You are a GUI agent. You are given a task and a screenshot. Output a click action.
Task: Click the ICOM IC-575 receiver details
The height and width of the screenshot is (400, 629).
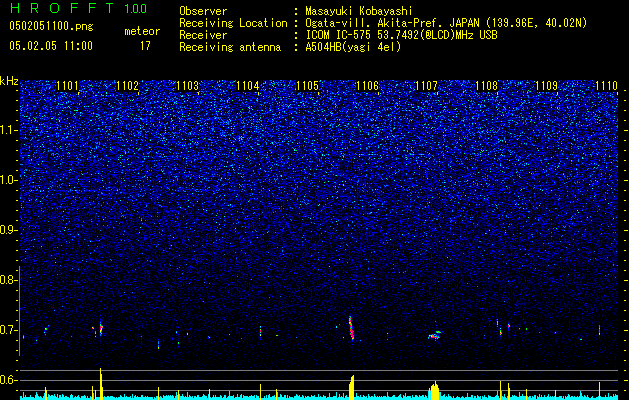[402, 35]
